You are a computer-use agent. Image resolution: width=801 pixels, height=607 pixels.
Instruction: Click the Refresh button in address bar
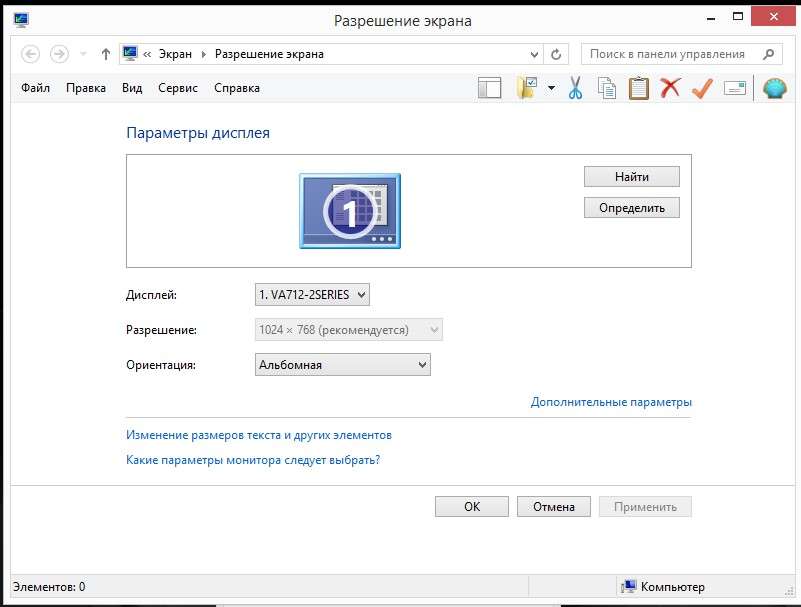coord(556,54)
